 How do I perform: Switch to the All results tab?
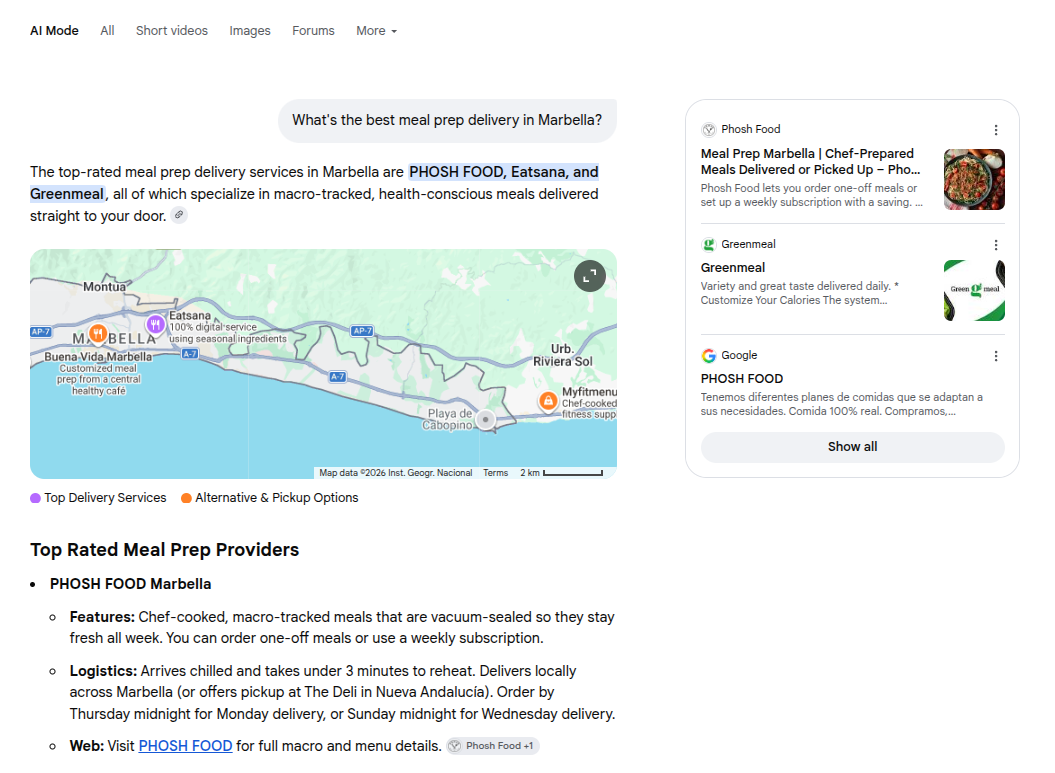point(108,31)
